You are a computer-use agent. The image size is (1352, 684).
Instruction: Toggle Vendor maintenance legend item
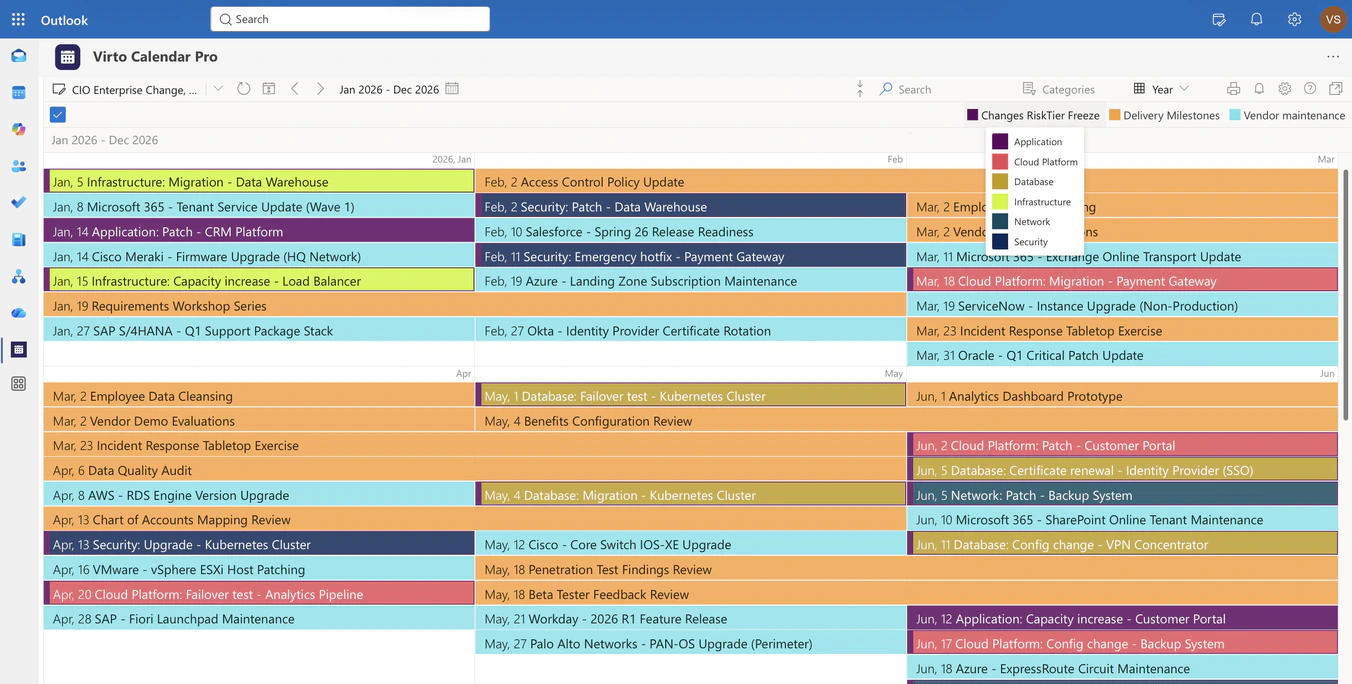1287,115
